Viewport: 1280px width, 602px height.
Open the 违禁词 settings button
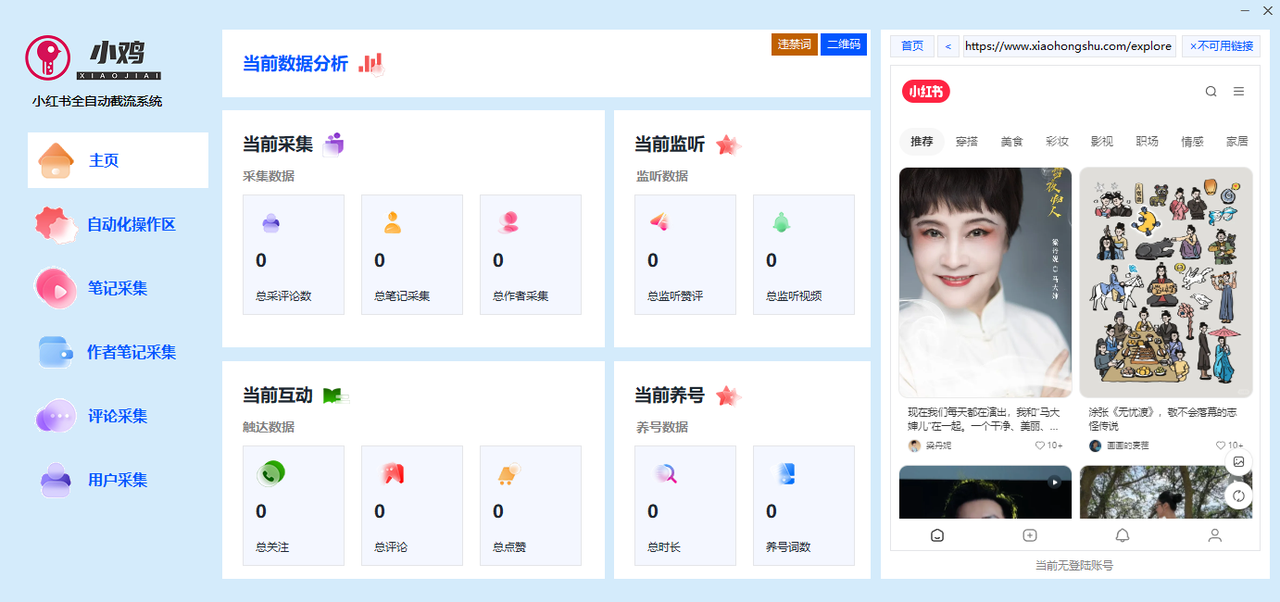[793, 44]
